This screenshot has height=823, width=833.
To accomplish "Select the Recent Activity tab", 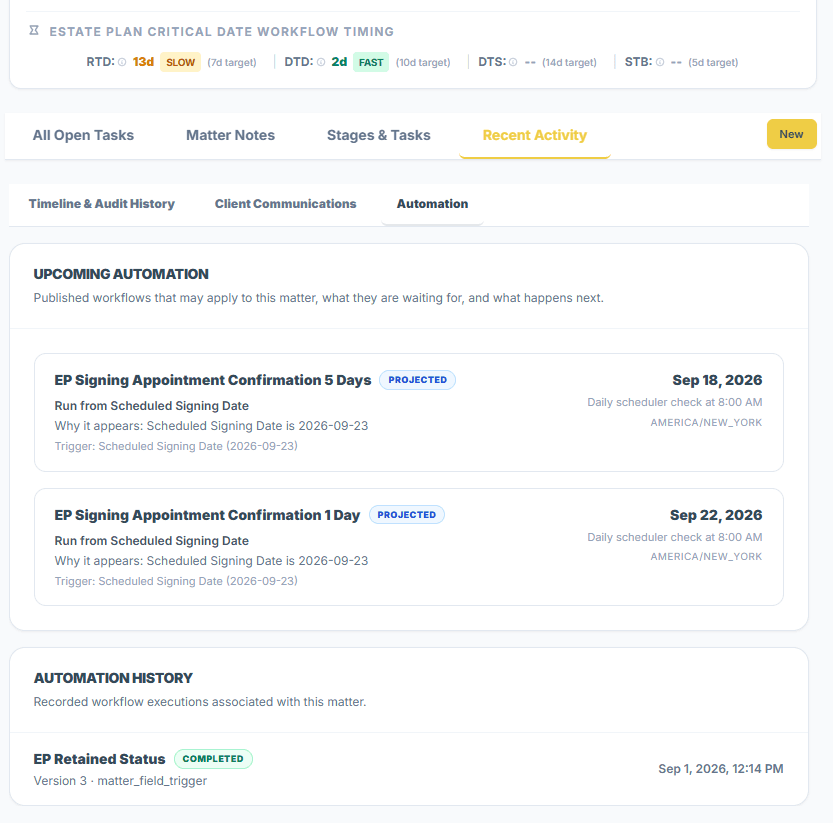I will point(534,135).
